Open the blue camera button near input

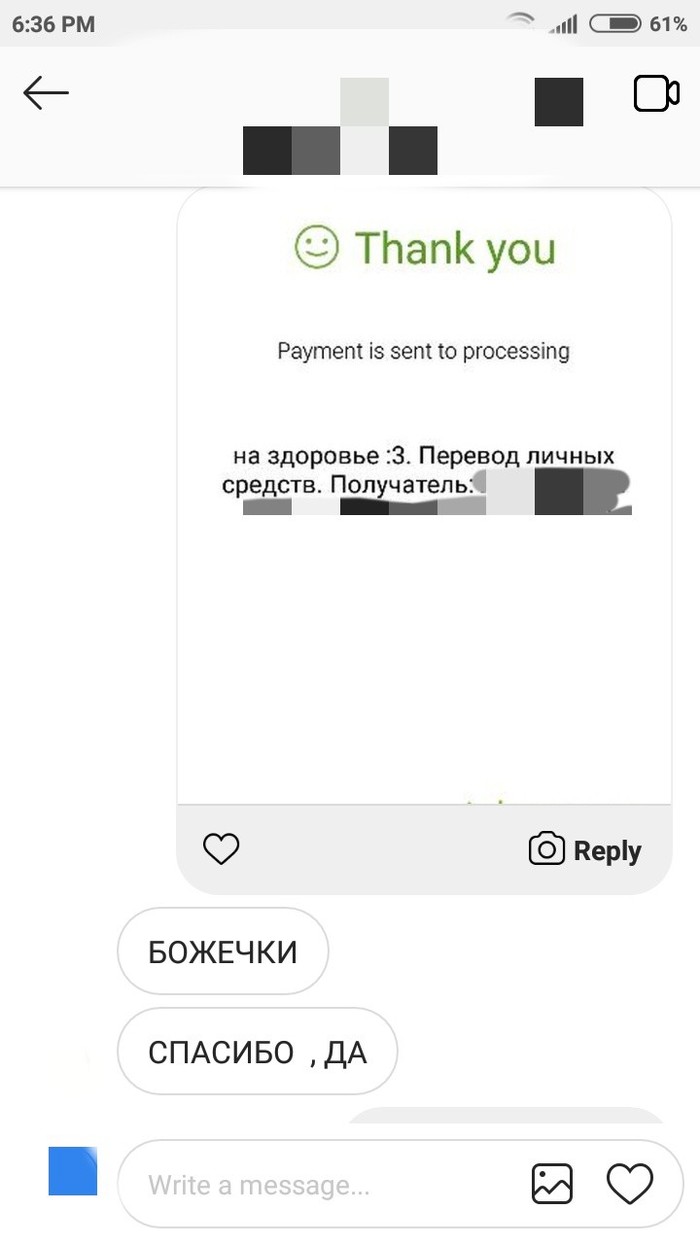(73, 1171)
